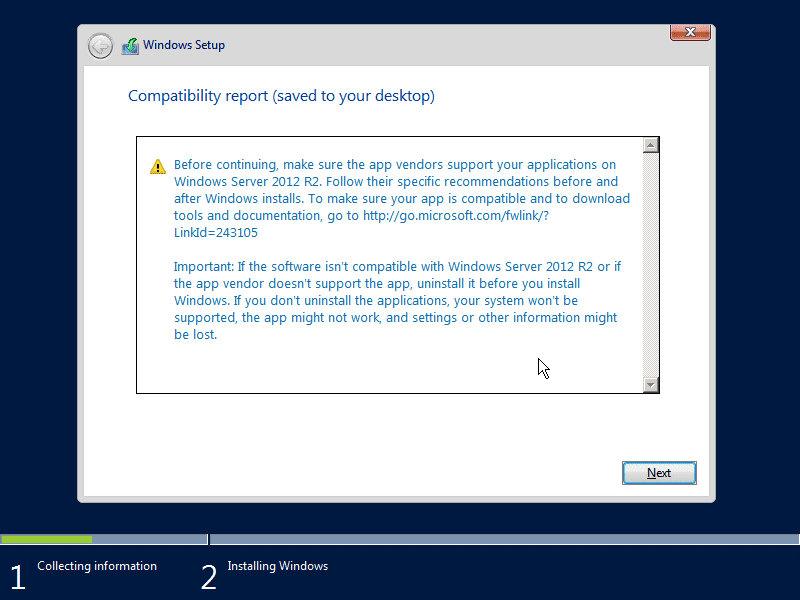Select the step 1 numeral indicator
The width and height of the screenshot is (800, 600).
pyautogui.click(x=17, y=577)
